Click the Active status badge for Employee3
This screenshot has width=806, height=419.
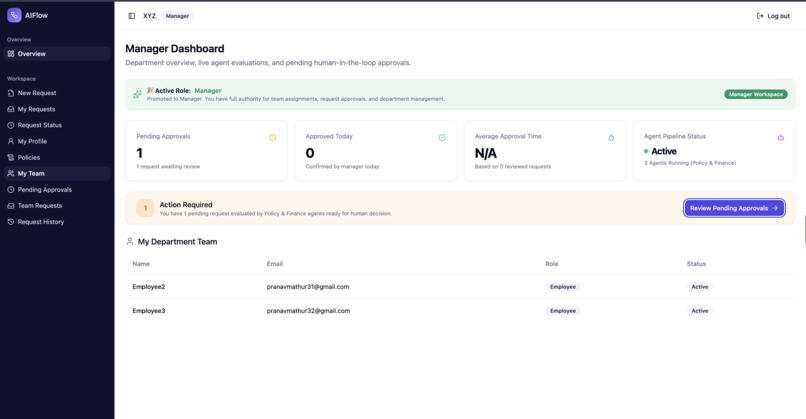pos(700,311)
